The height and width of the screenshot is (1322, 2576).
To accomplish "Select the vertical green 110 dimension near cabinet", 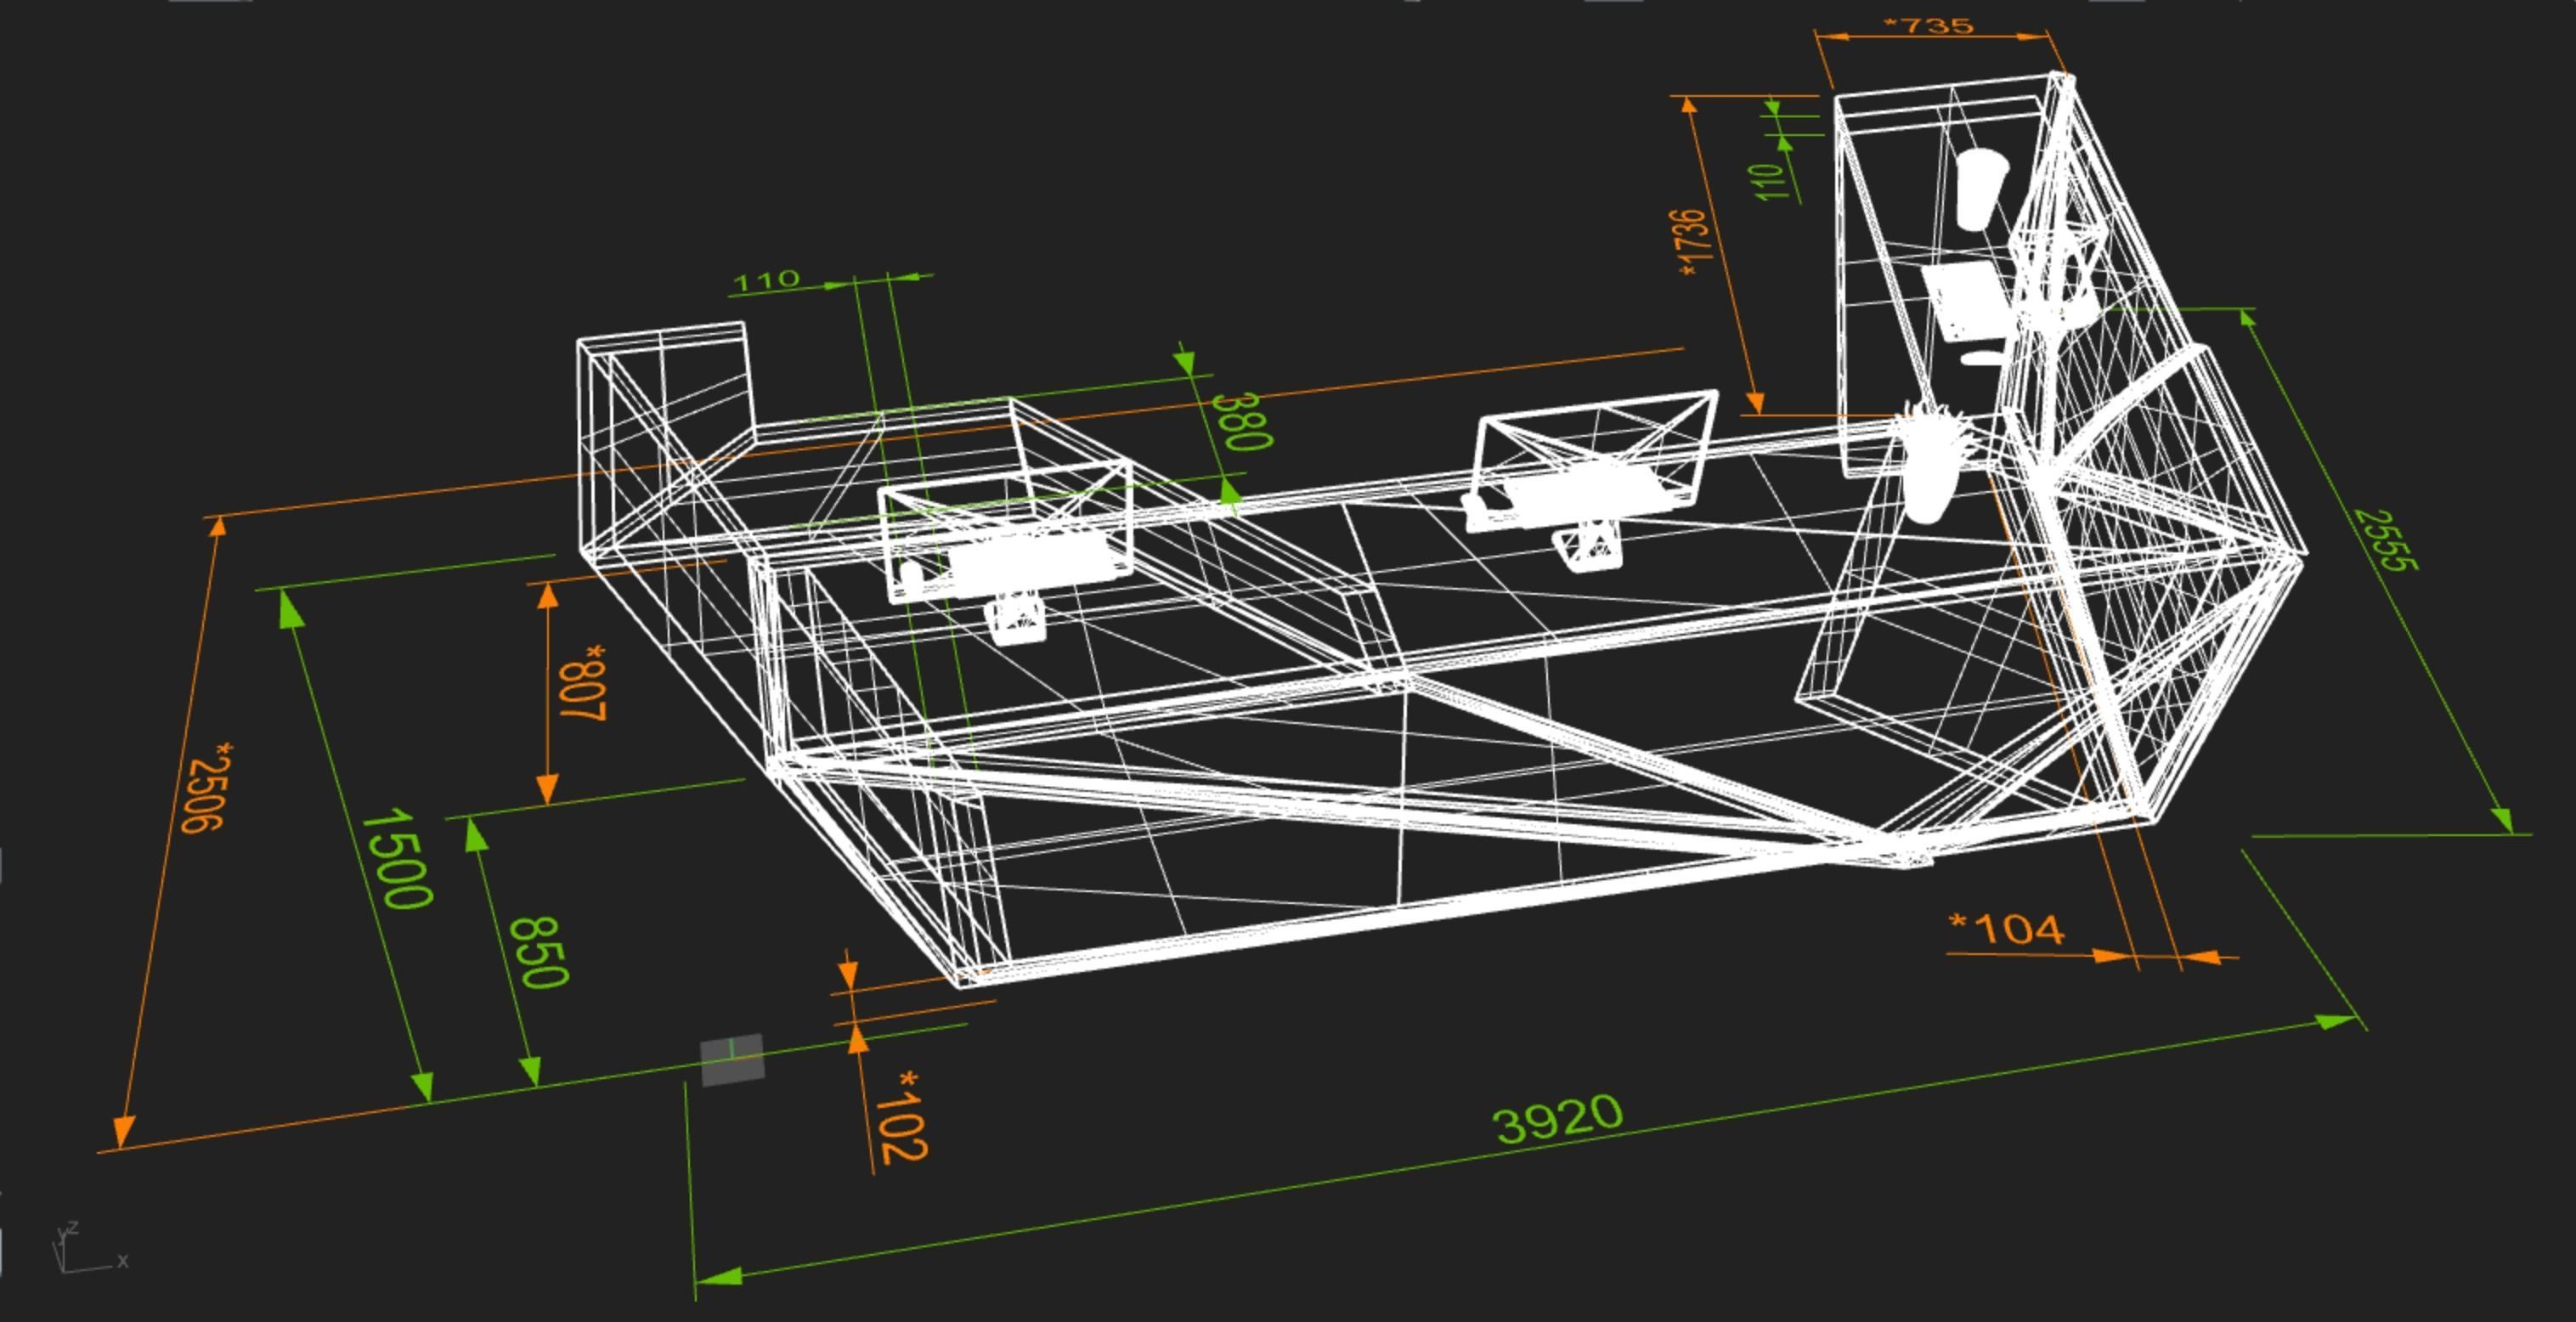I will (1769, 181).
